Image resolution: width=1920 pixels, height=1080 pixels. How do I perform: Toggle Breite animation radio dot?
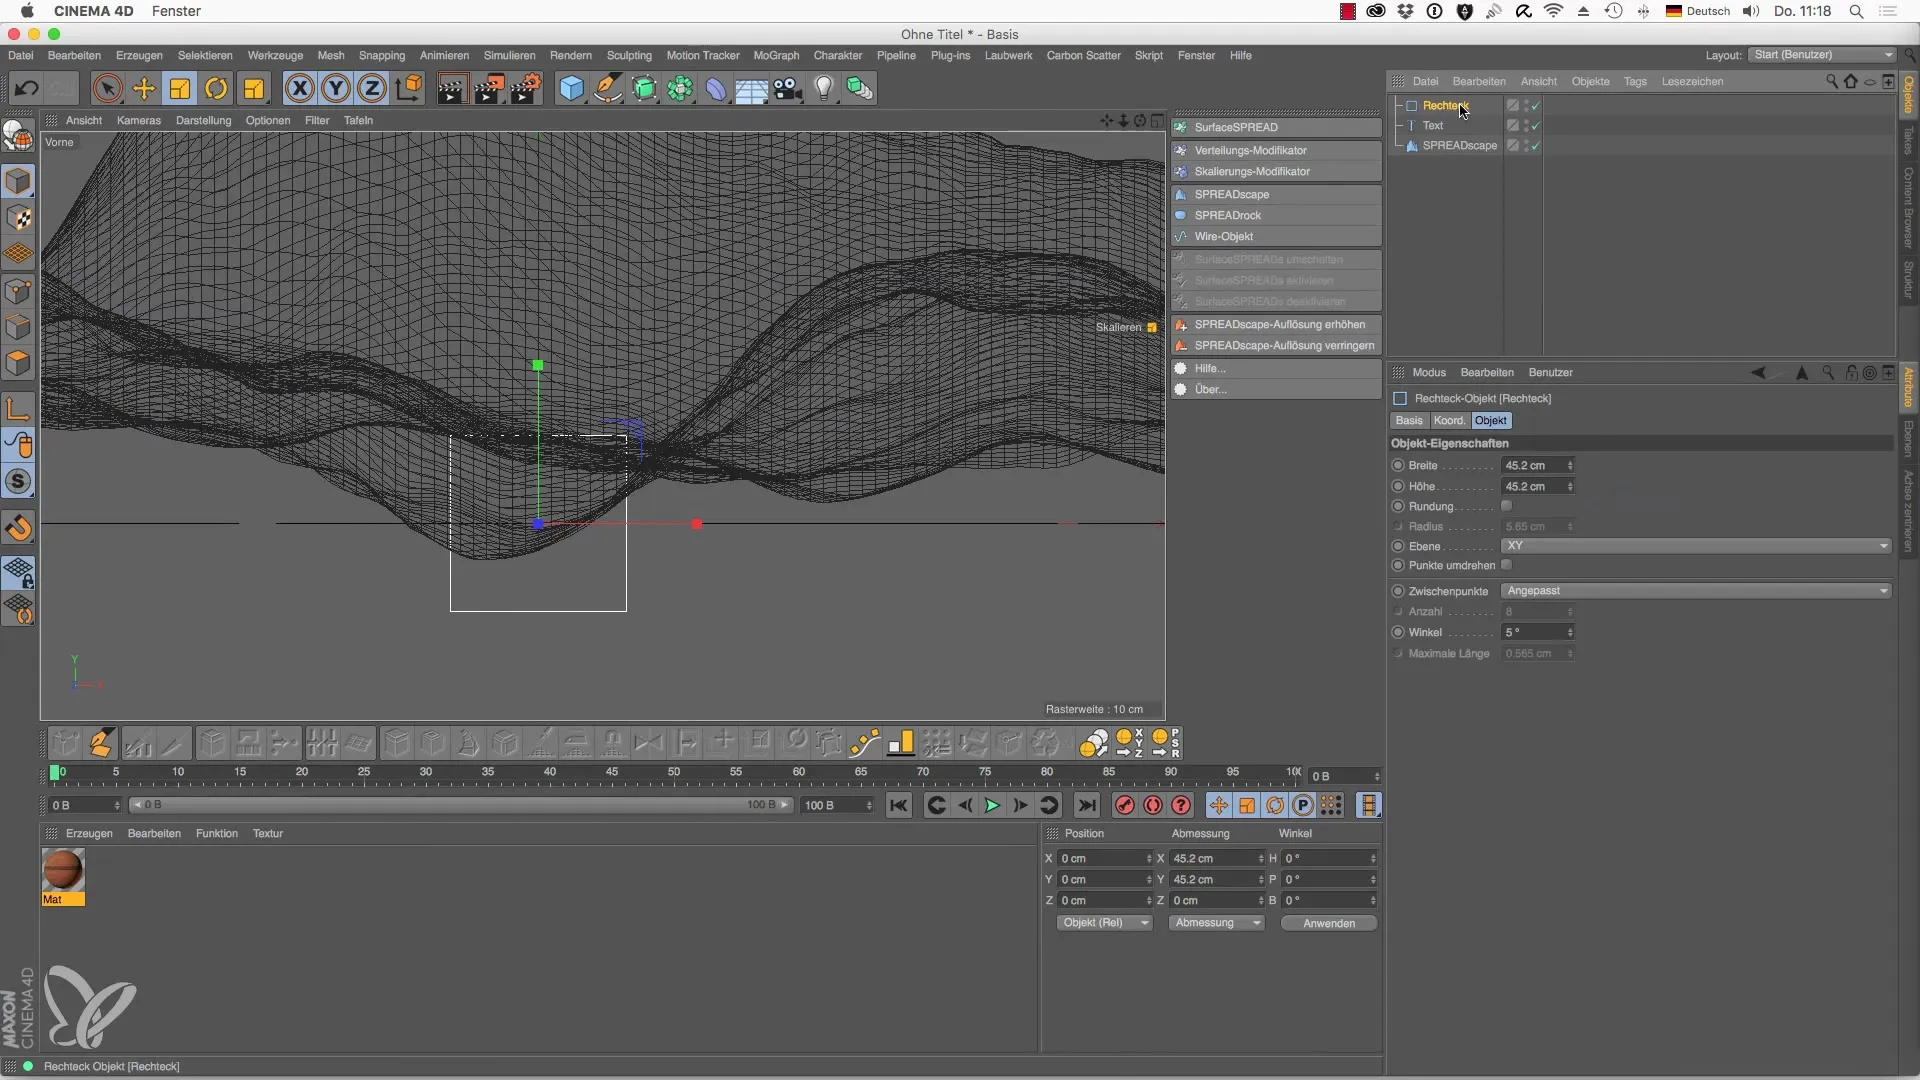pyautogui.click(x=1398, y=466)
